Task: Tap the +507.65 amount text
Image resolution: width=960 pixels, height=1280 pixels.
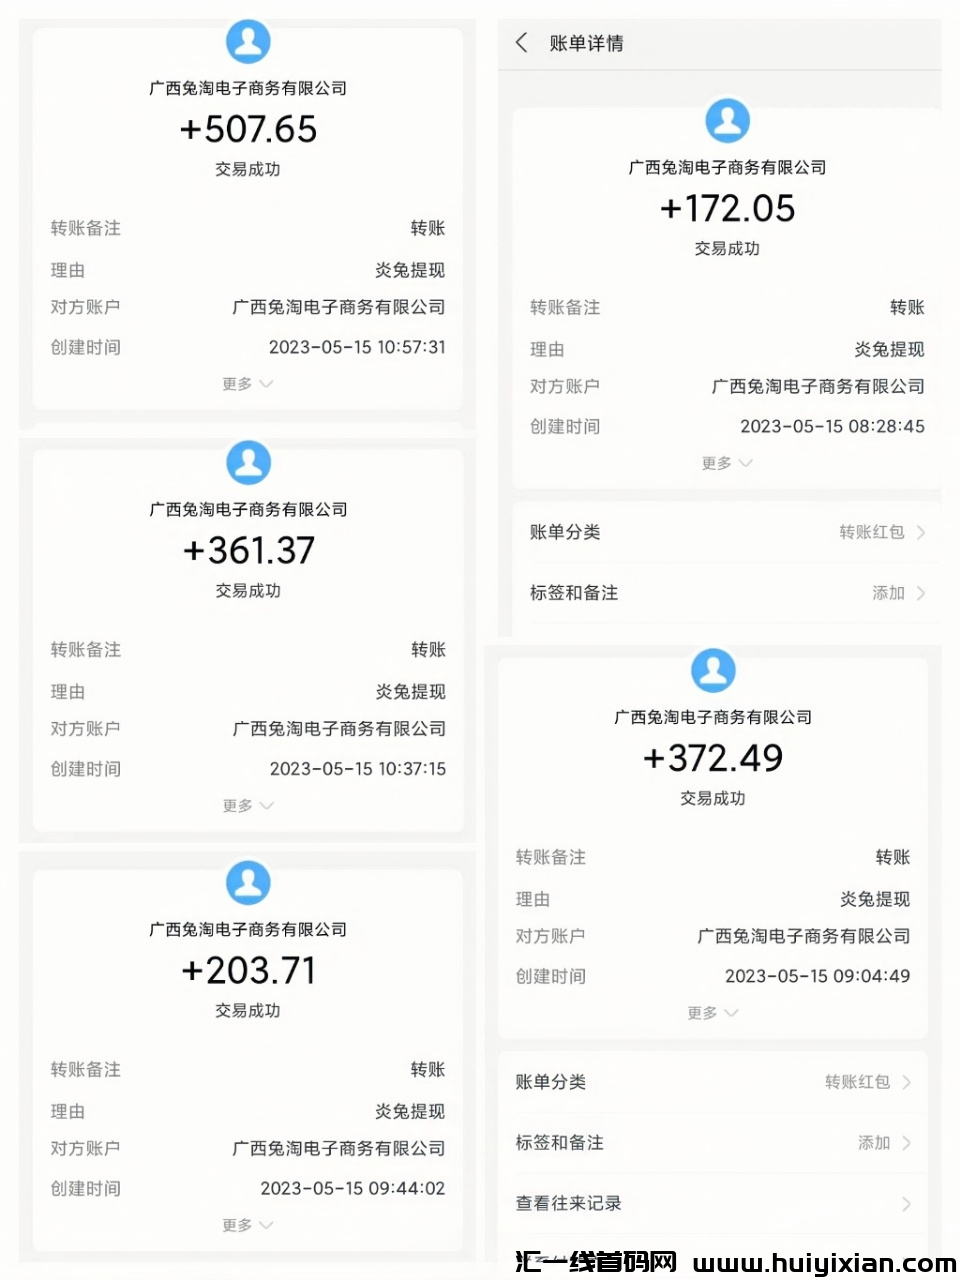Action: pos(248,129)
